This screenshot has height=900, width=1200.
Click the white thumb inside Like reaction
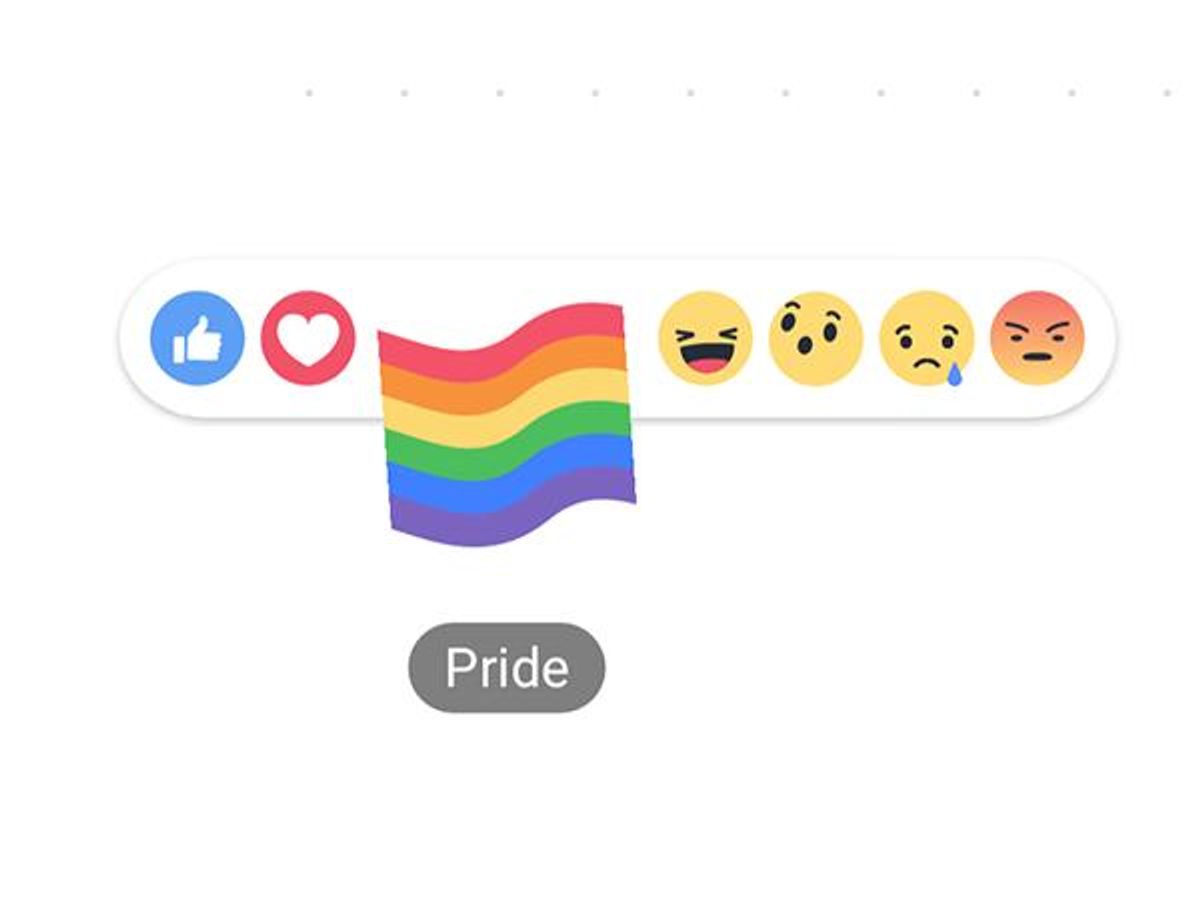197,339
